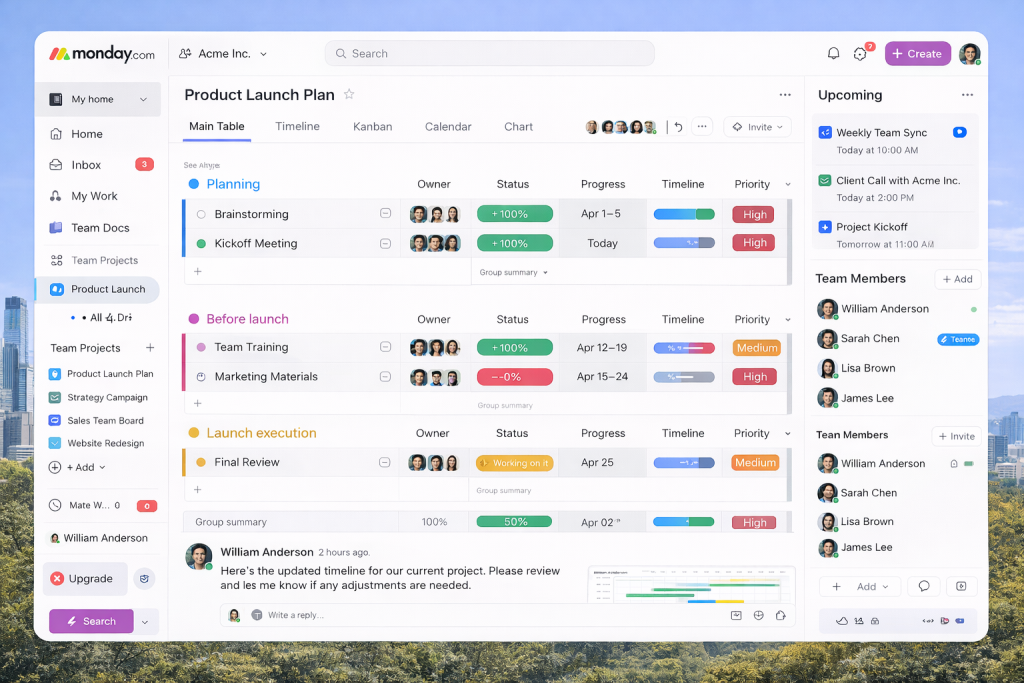
Task: Click the emoji icon in reply box
Action: pyautogui.click(x=759, y=615)
